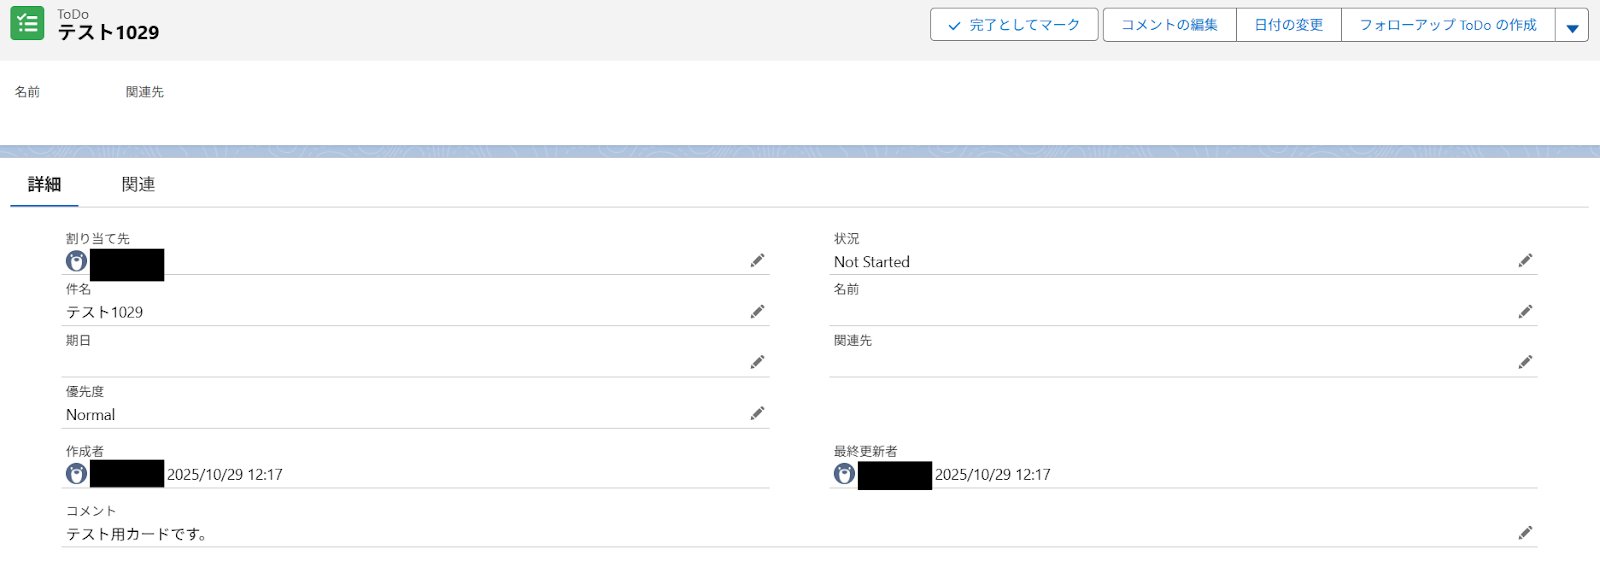Switch to the 詳細 tab
1600x561 pixels.
[44, 184]
